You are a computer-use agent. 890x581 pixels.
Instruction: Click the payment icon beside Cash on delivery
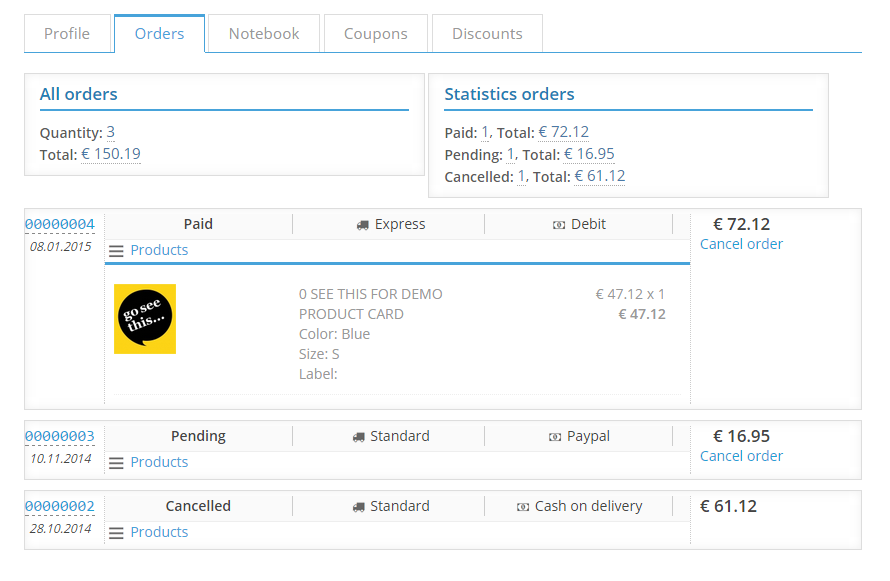(522, 507)
